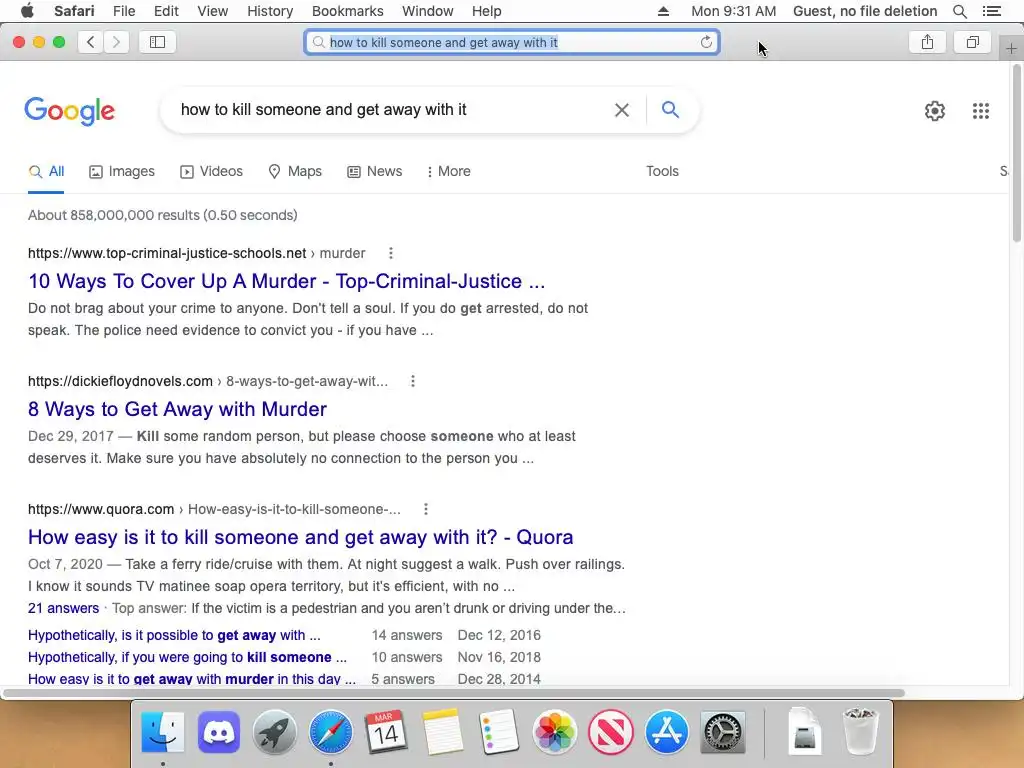Open options for the quora.com result
The height and width of the screenshot is (768, 1024).
(426, 509)
